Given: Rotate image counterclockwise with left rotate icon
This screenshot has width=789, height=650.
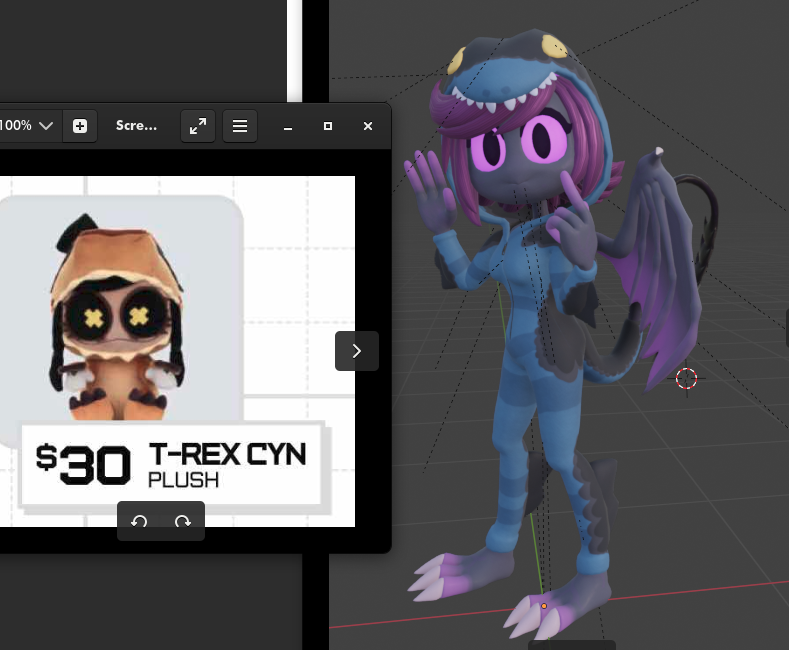Looking at the screenshot, I should click(139, 522).
